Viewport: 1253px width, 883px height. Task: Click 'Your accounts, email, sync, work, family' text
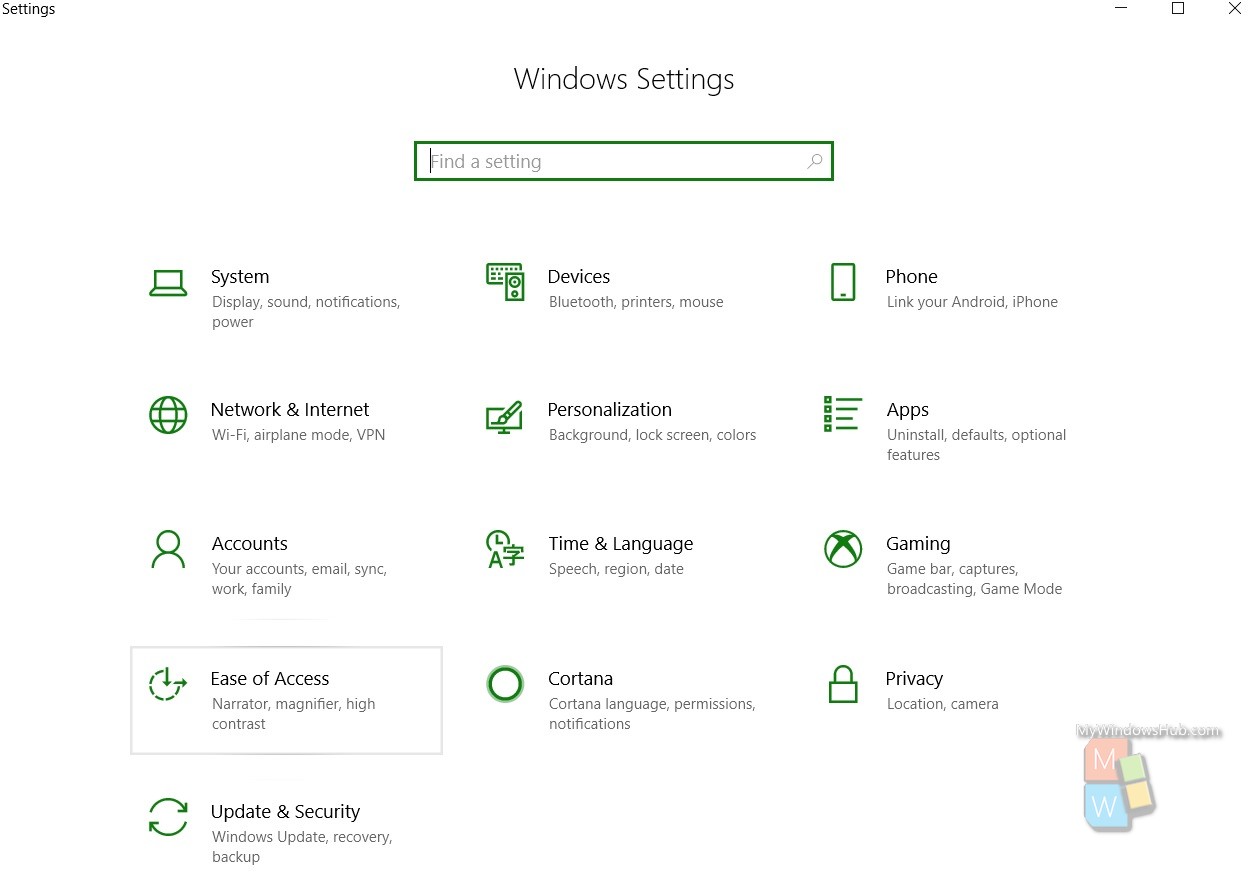299,579
